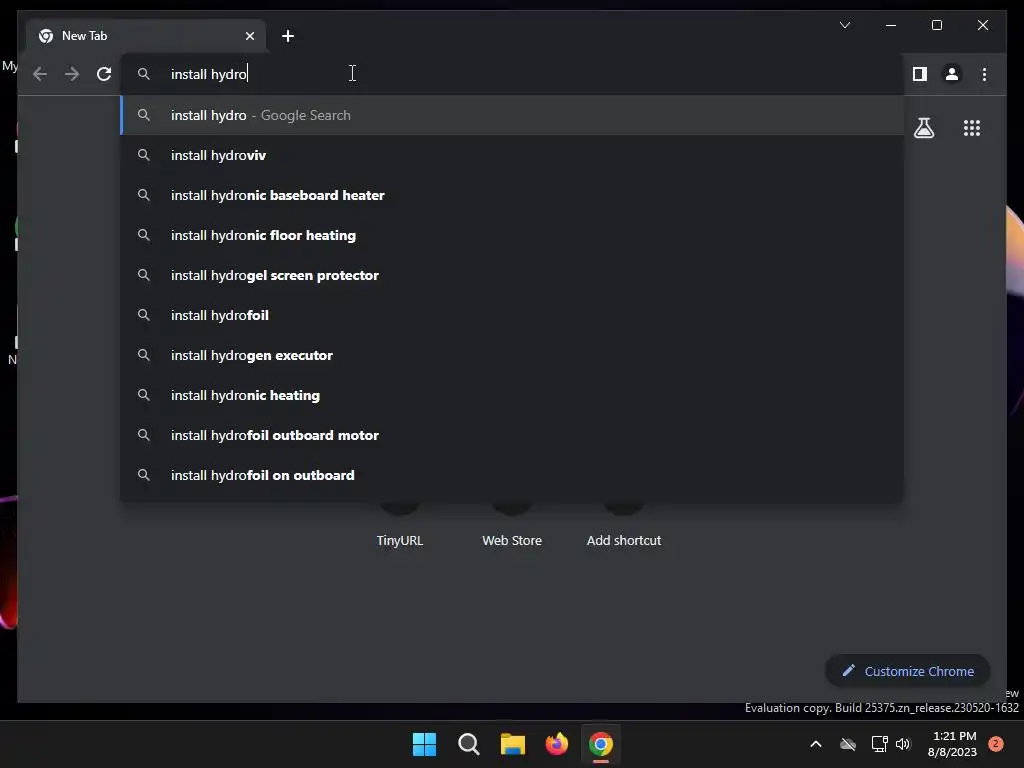The height and width of the screenshot is (768, 1024).
Task: Click the back navigation arrow
Action: click(x=40, y=74)
